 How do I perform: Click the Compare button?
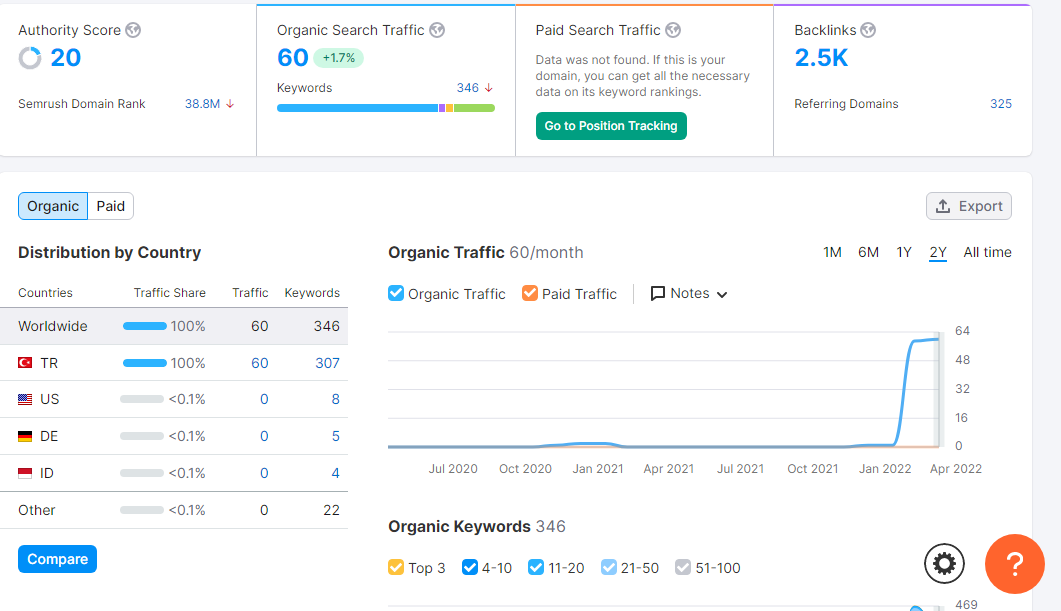click(x=58, y=559)
